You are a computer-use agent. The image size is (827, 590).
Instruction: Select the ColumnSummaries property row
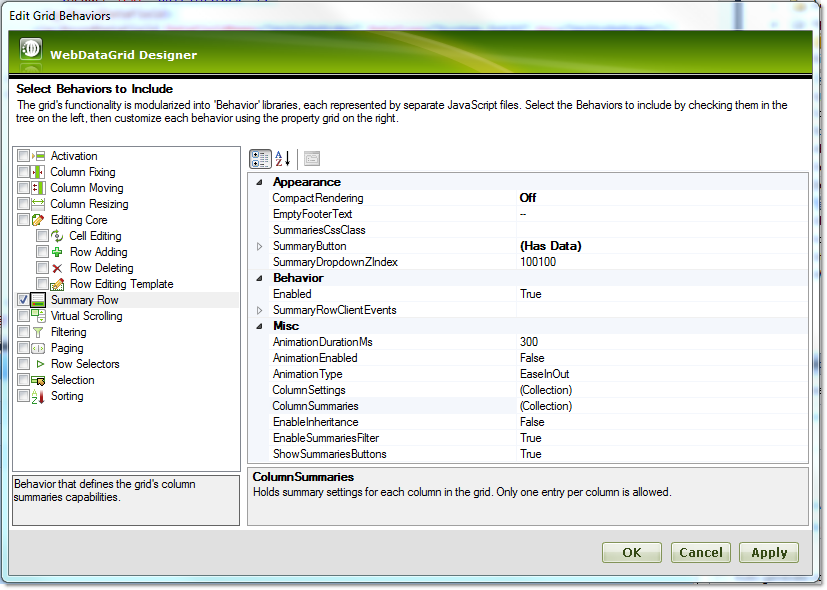316,406
